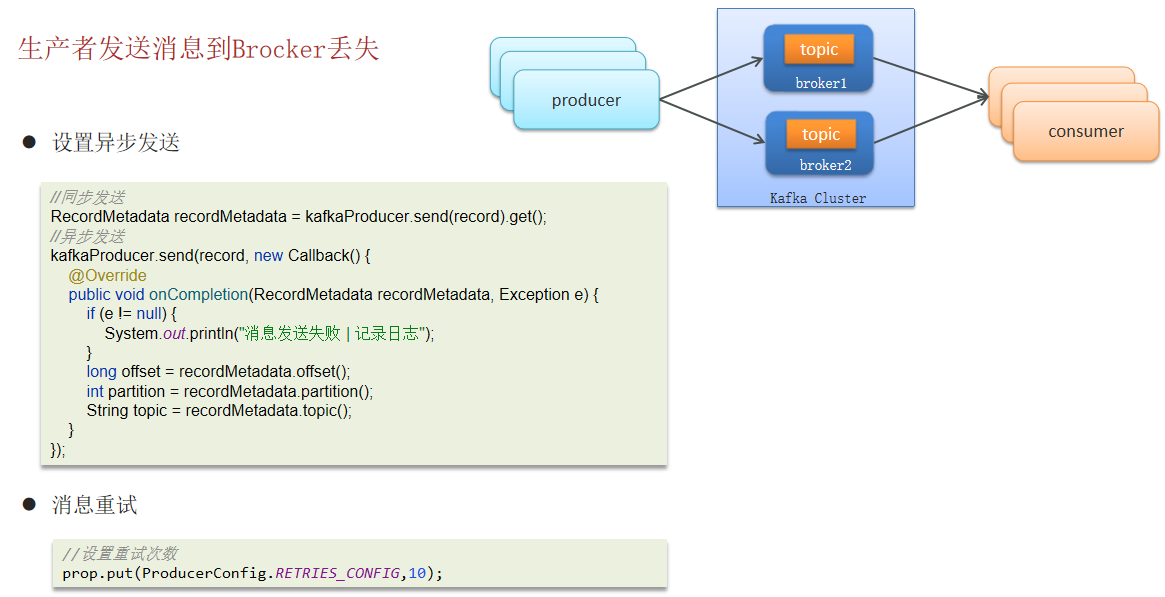The width and height of the screenshot is (1165, 597).
Task: Select the broker2 text label
Action: 825,166
